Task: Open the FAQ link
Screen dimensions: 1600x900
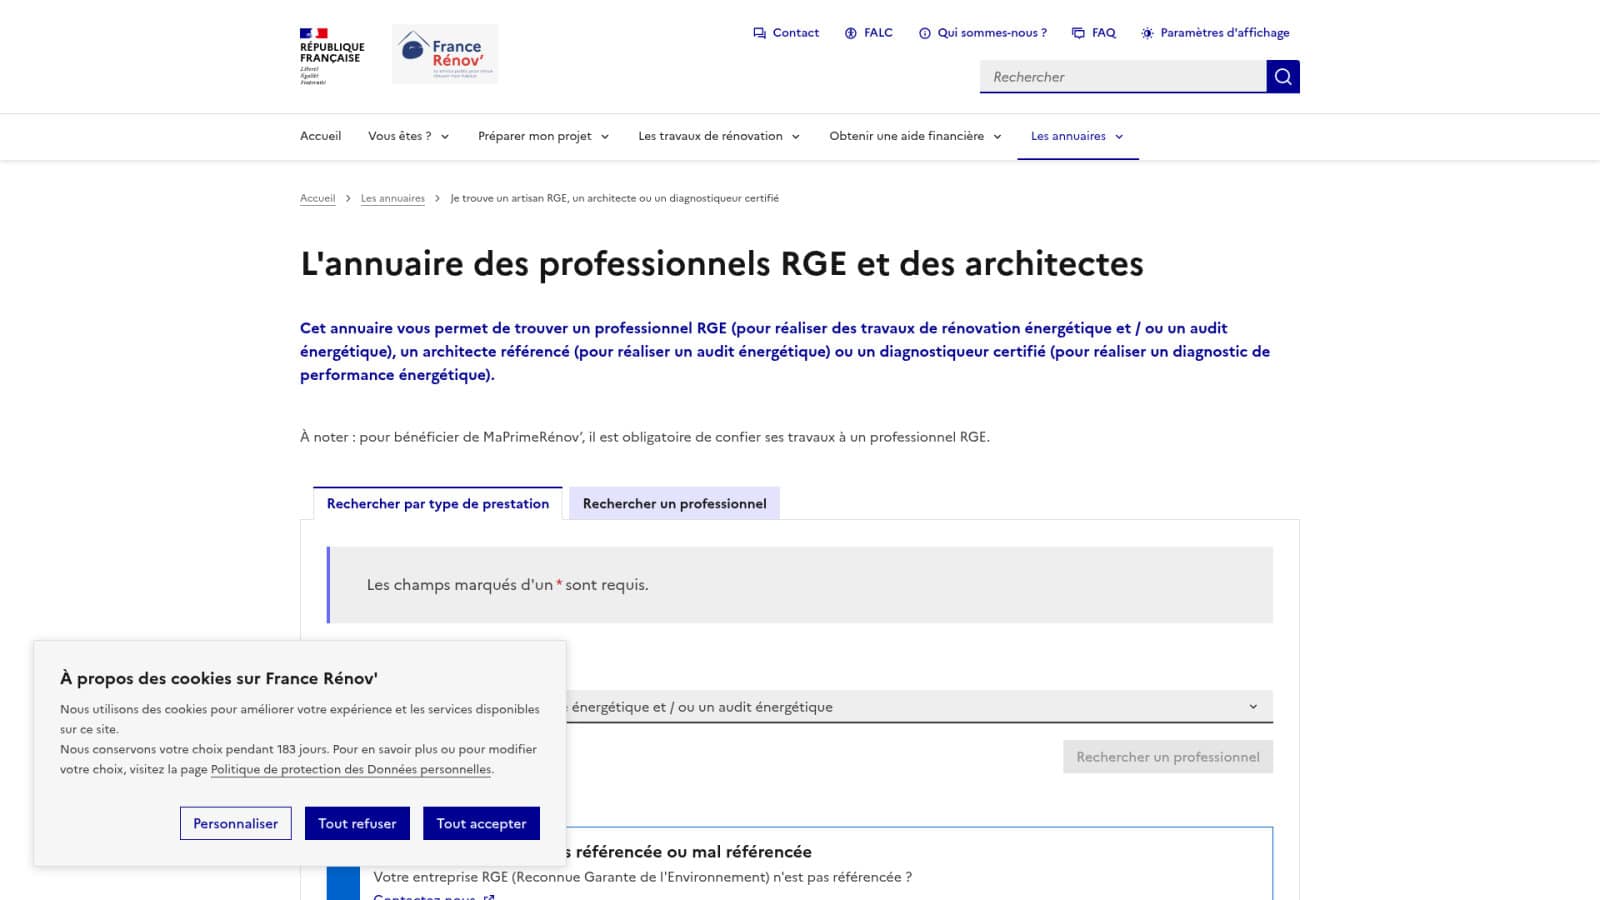Action: 1094,33
